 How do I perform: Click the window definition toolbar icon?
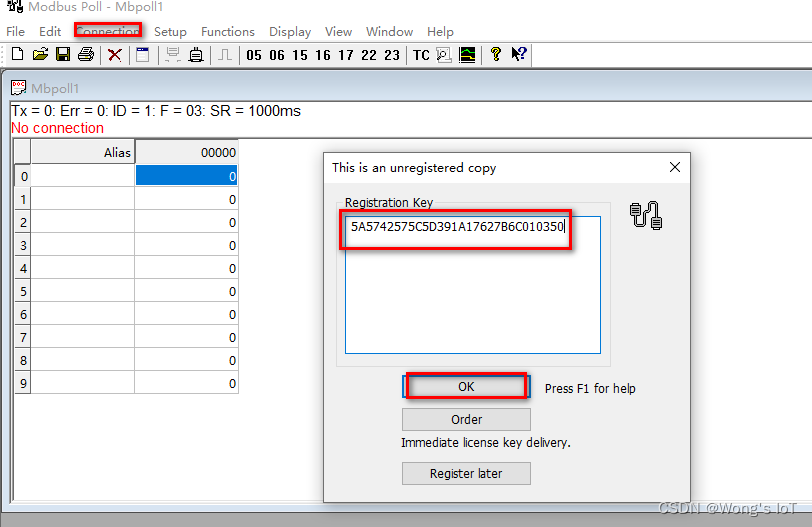pyautogui.click(x=142, y=54)
